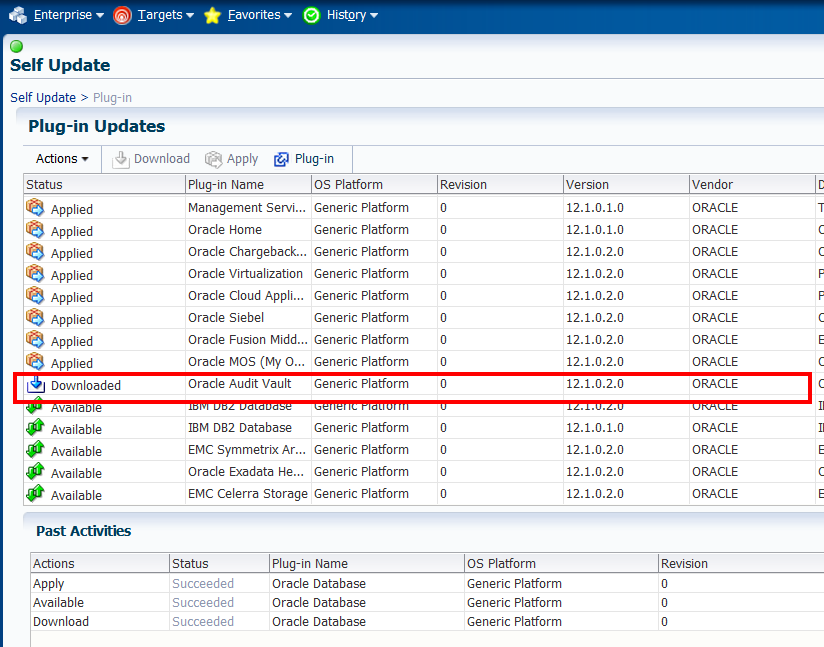Click the Past Activities Plug-in Name header
This screenshot has width=824, height=647.
(x=367, y=563)
